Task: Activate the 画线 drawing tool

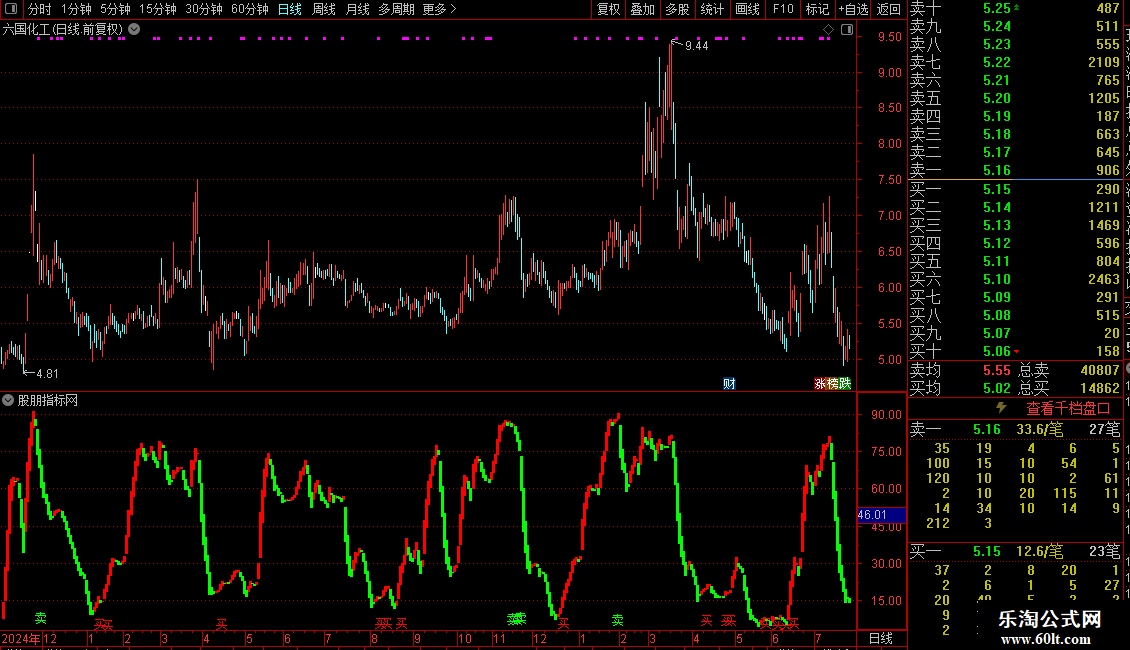Action: click(x=747, y=9)
